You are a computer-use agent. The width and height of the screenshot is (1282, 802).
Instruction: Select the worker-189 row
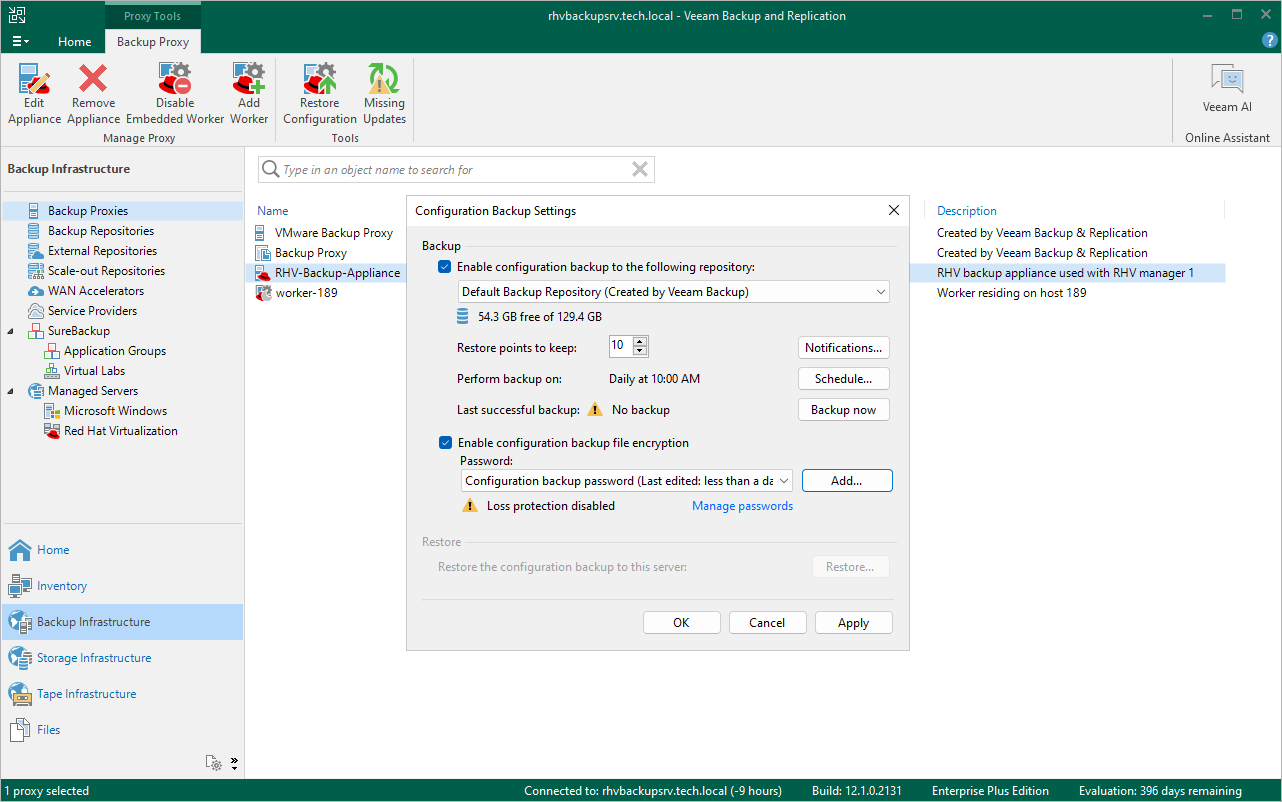click(x=308, y=293)
